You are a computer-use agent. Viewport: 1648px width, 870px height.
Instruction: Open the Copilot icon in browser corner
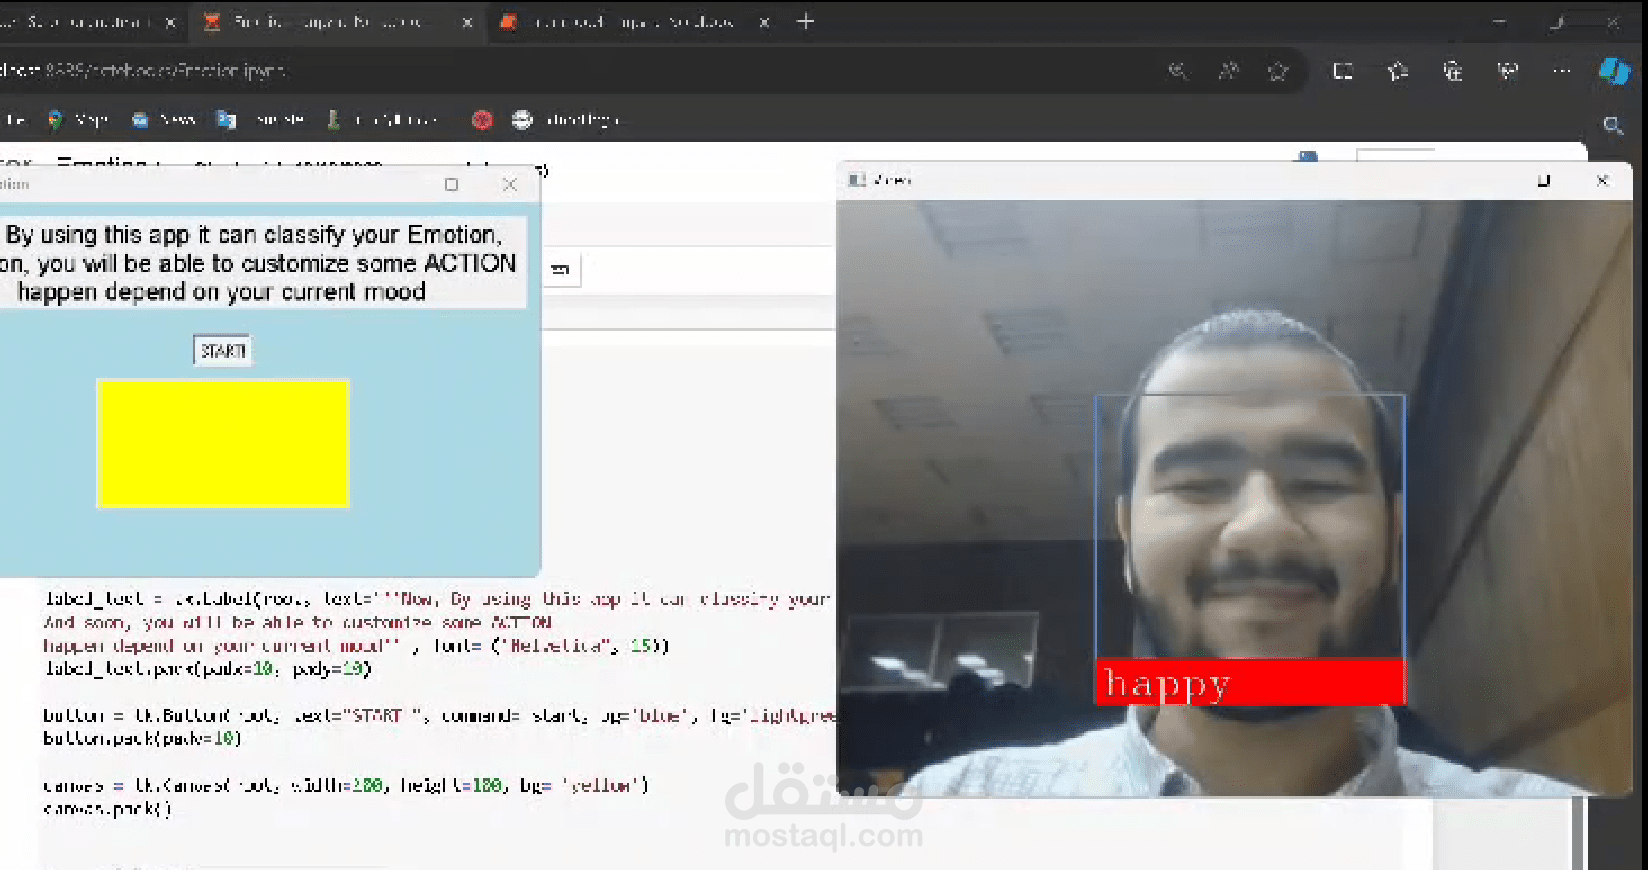(1614, 71)
